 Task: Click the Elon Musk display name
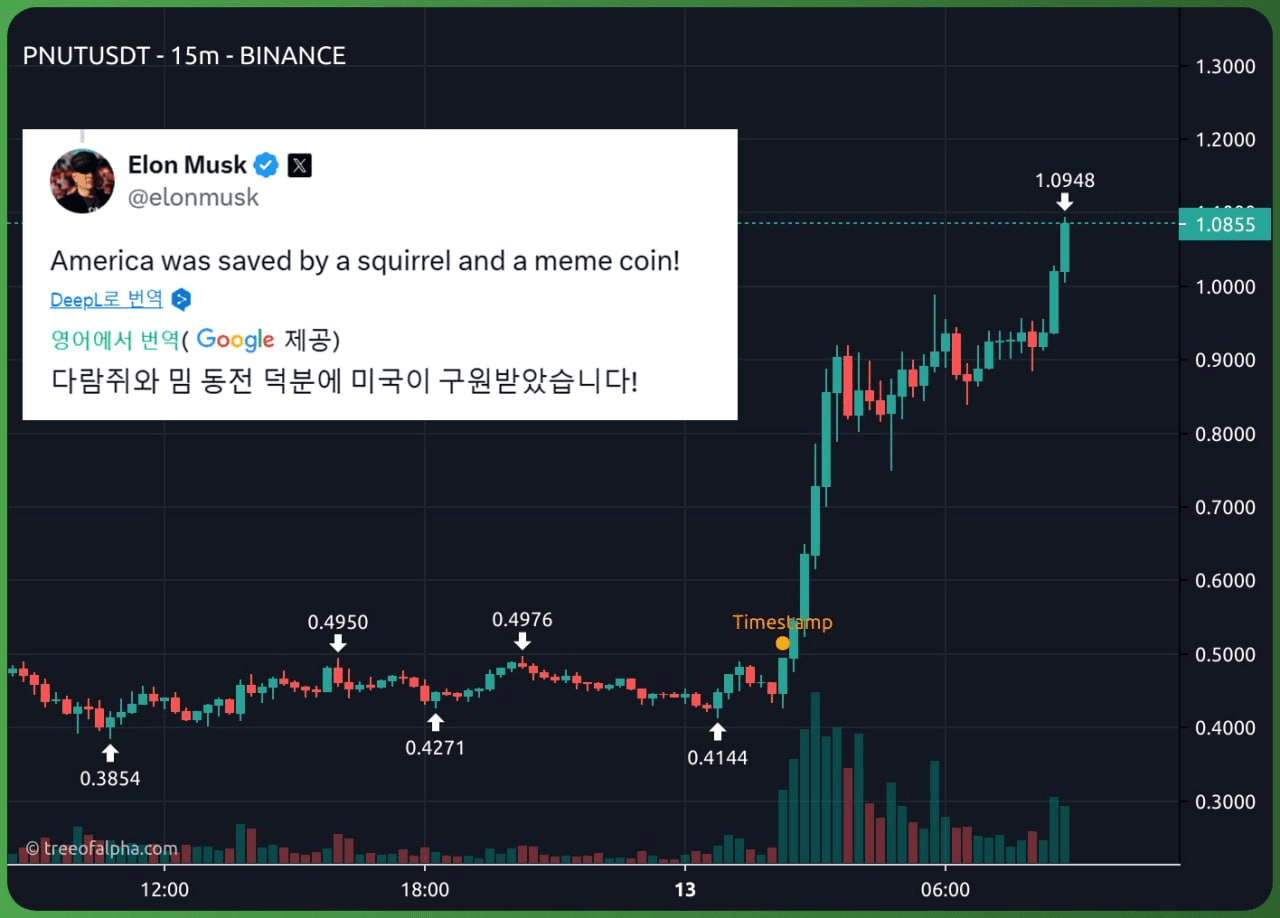point(187,165)
